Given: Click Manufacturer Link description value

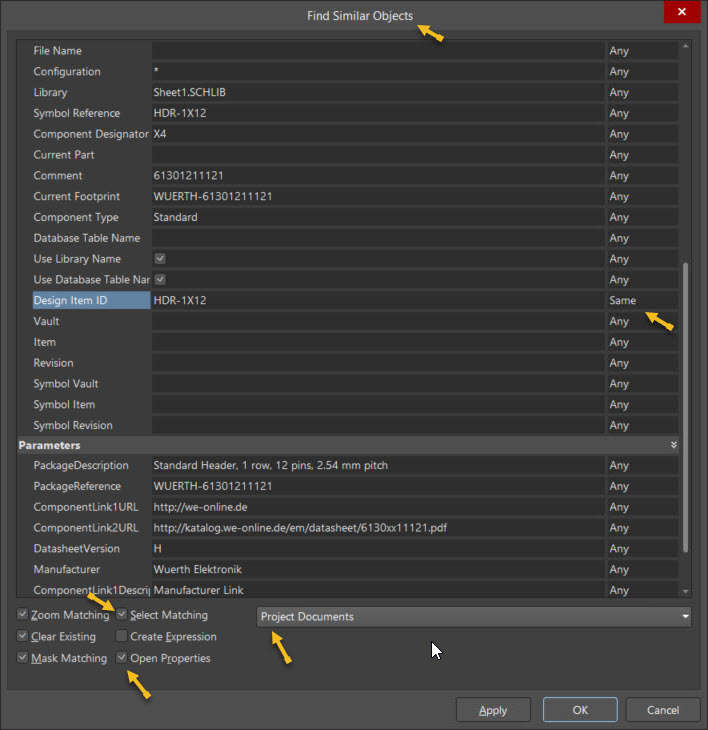Looking at the screenshot, I should 378,590.
